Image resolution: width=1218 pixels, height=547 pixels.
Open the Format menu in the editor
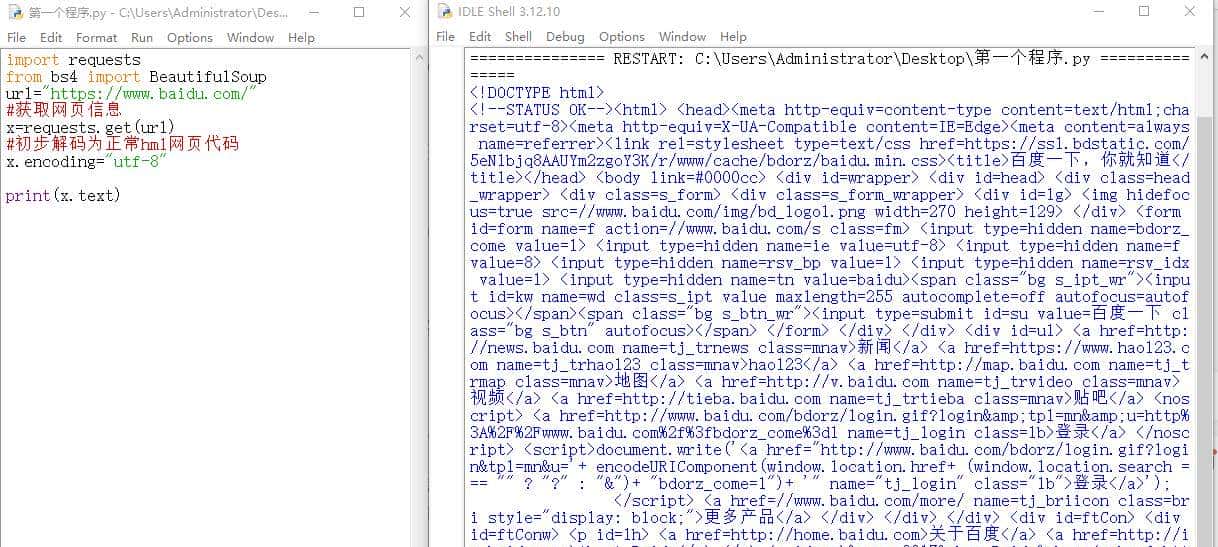pos(96,37)
